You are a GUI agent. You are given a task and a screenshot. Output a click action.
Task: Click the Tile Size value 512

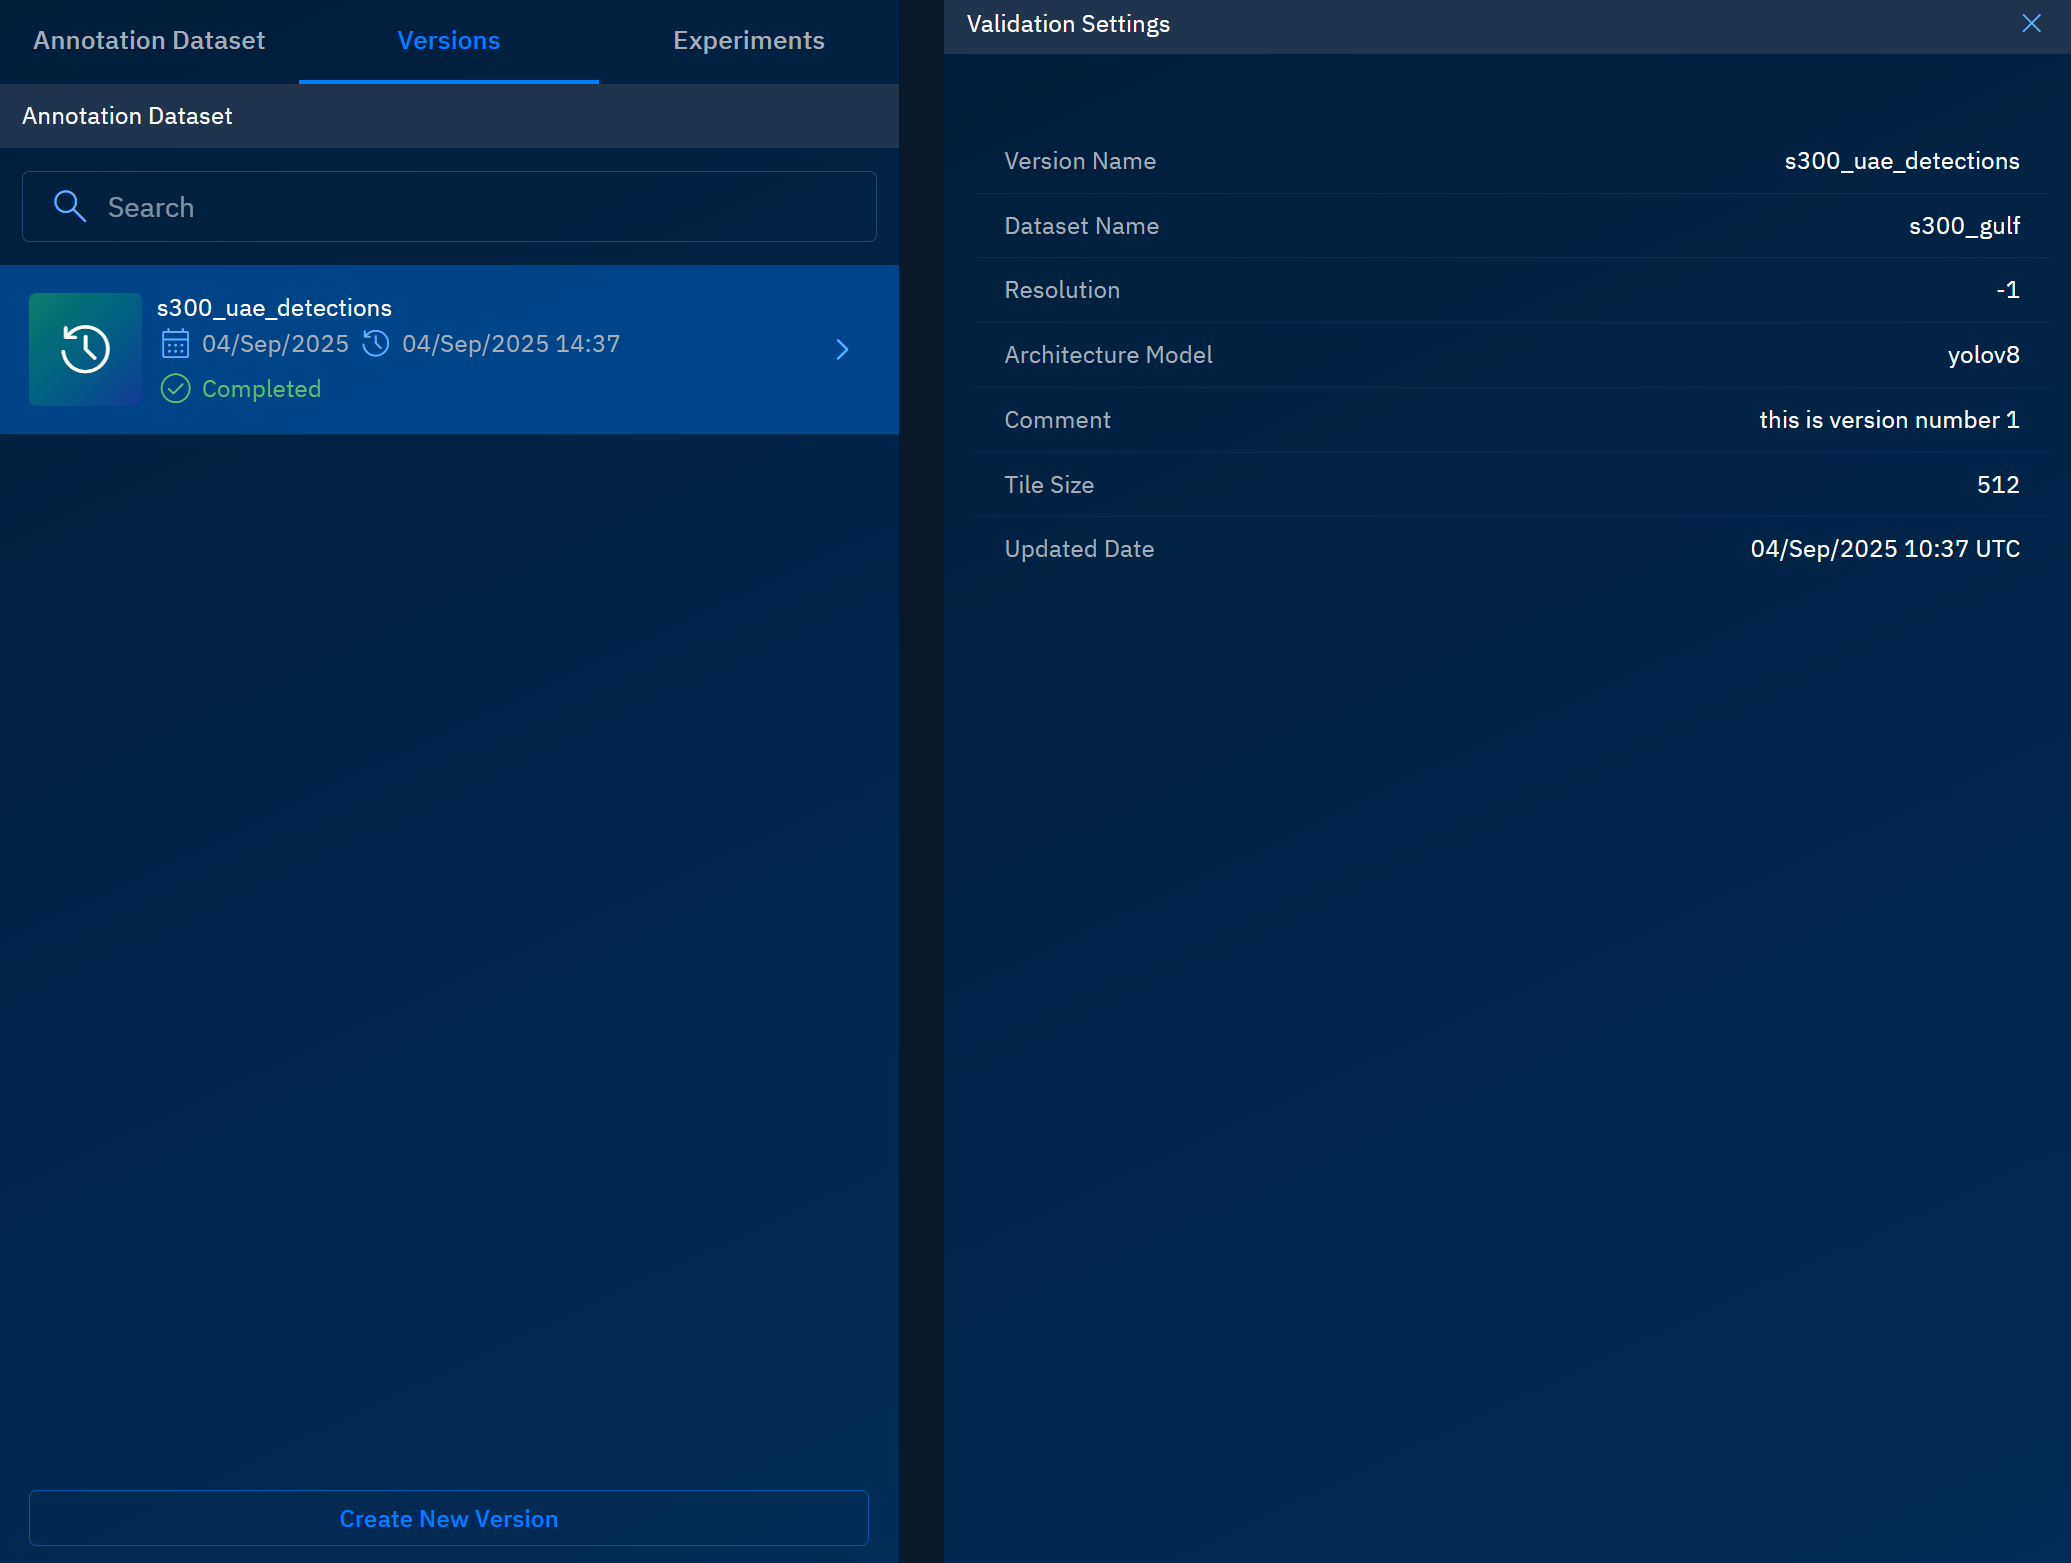pos(1997,485)
